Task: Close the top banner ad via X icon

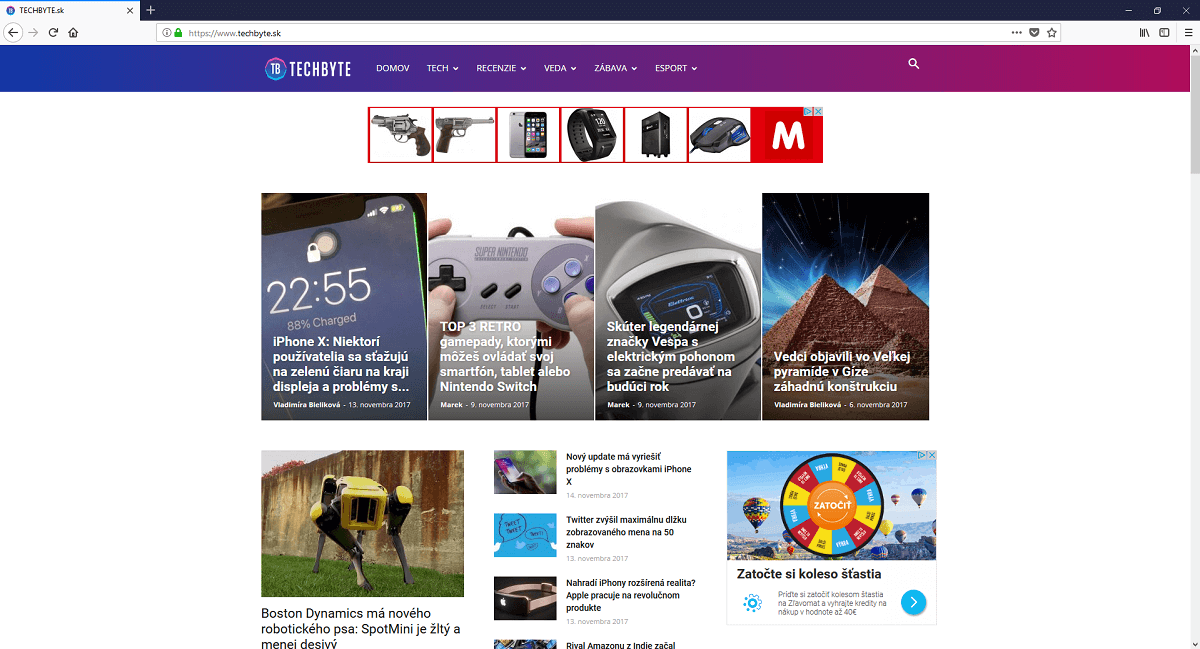Action: [x=818, y=112]
